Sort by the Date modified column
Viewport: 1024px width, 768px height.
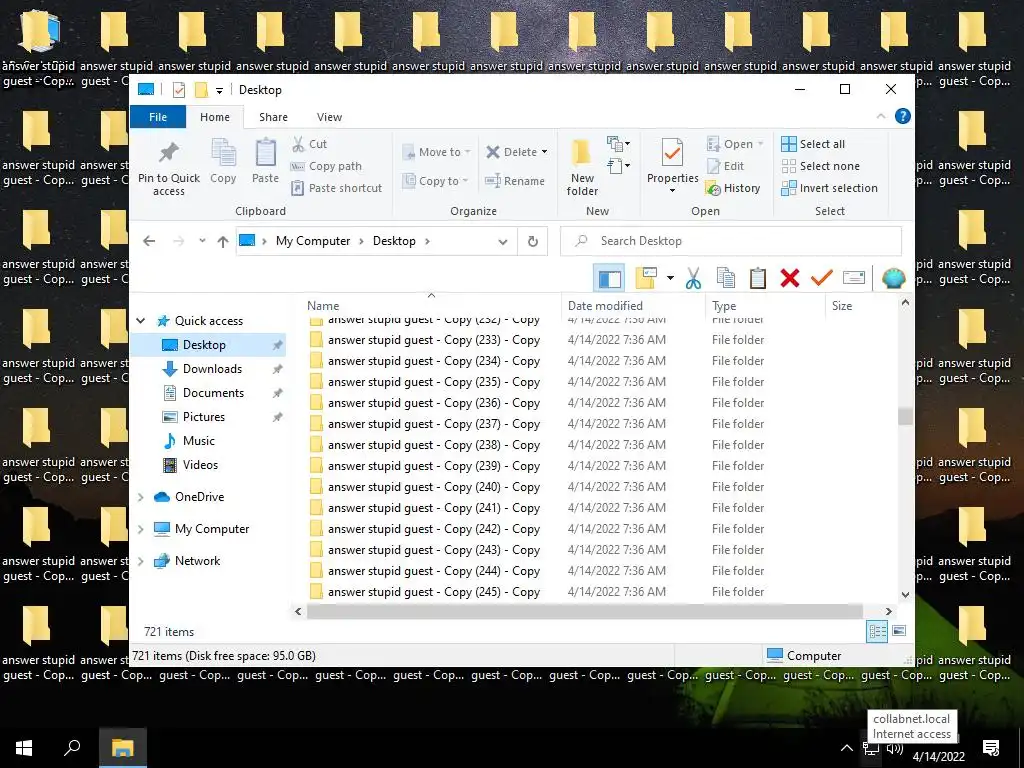pos(605,306)
